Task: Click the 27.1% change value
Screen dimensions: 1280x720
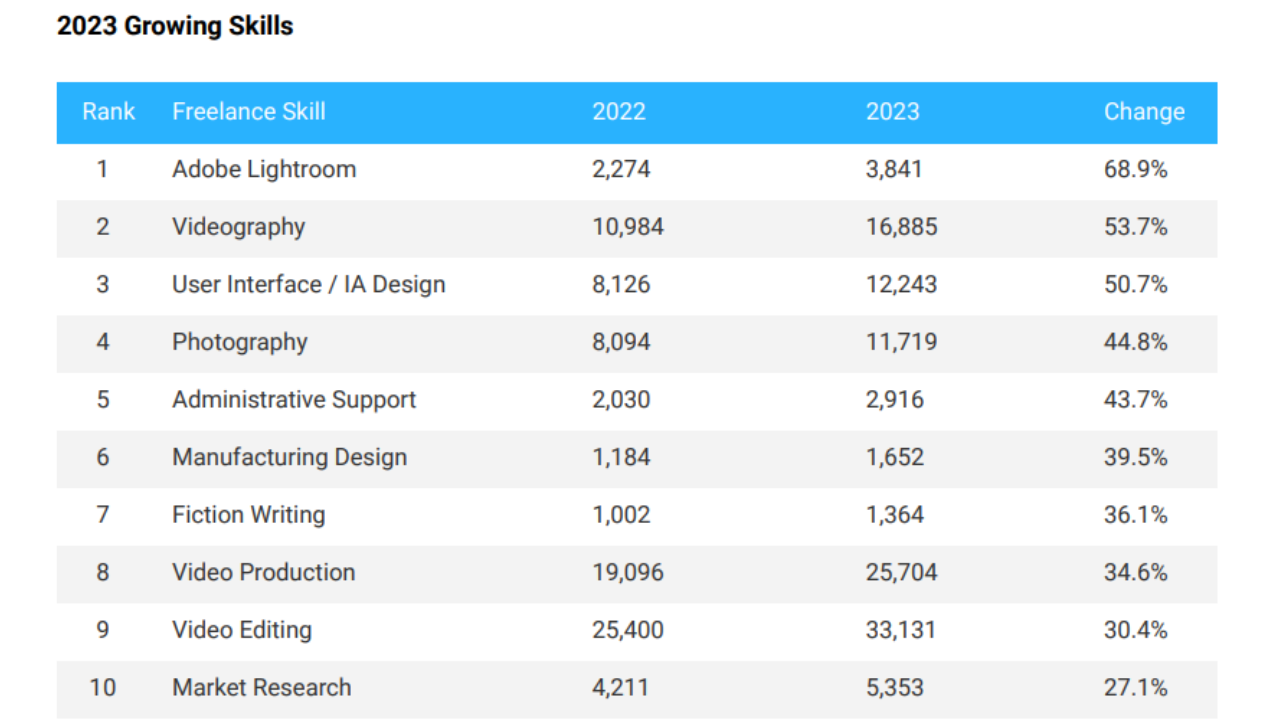Action: click(x=1136, y=687)
